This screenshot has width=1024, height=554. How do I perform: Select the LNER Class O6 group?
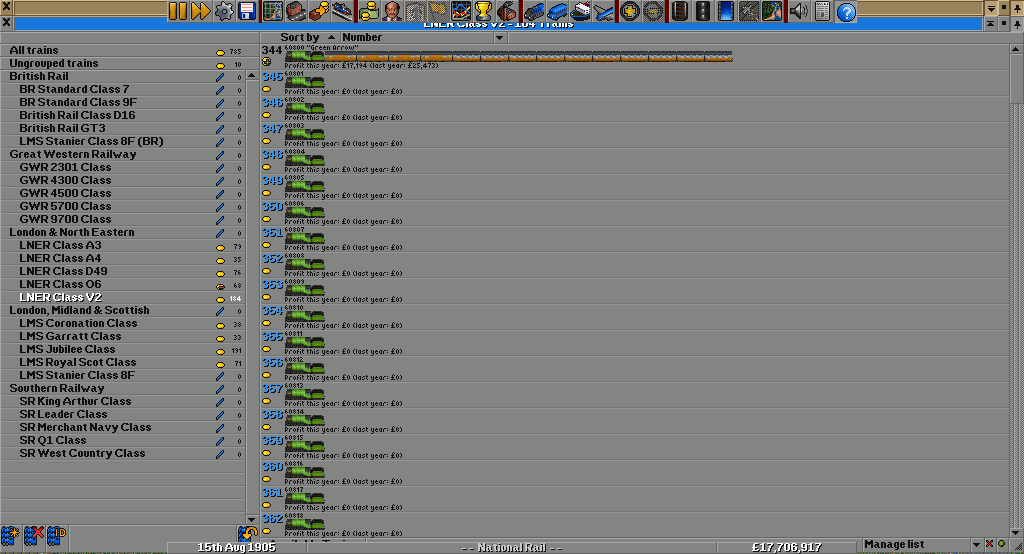pyautogui.click(x=123, y=284)
